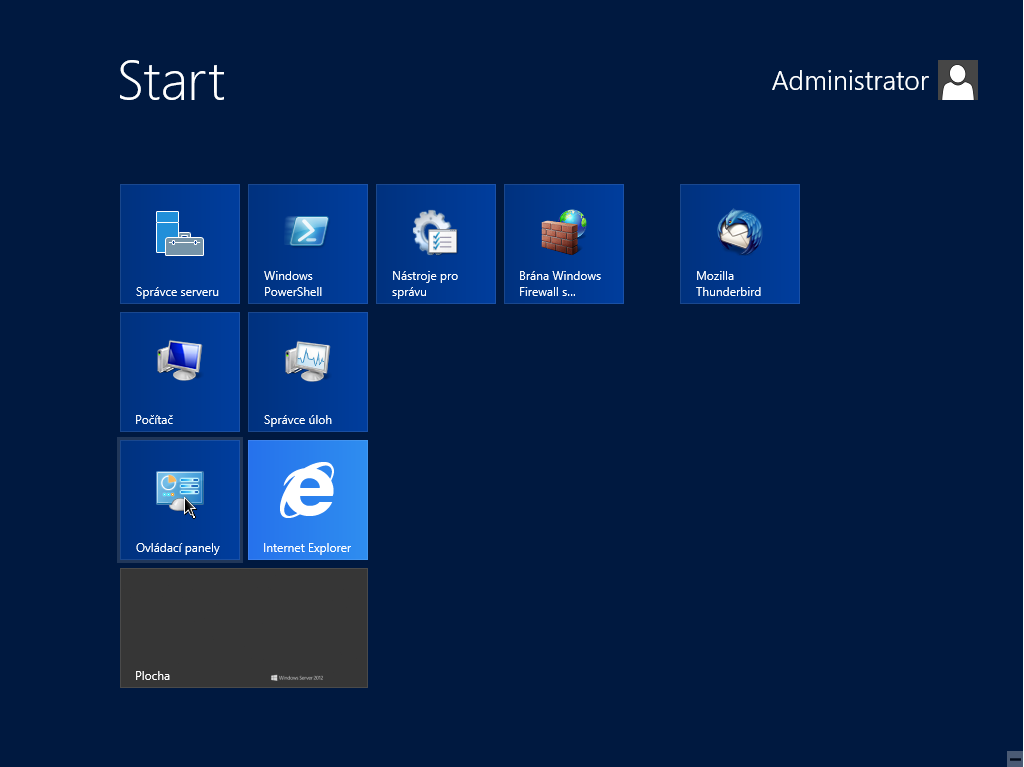Click the zoom-out minus button in corner

[x=1014, y=757]
